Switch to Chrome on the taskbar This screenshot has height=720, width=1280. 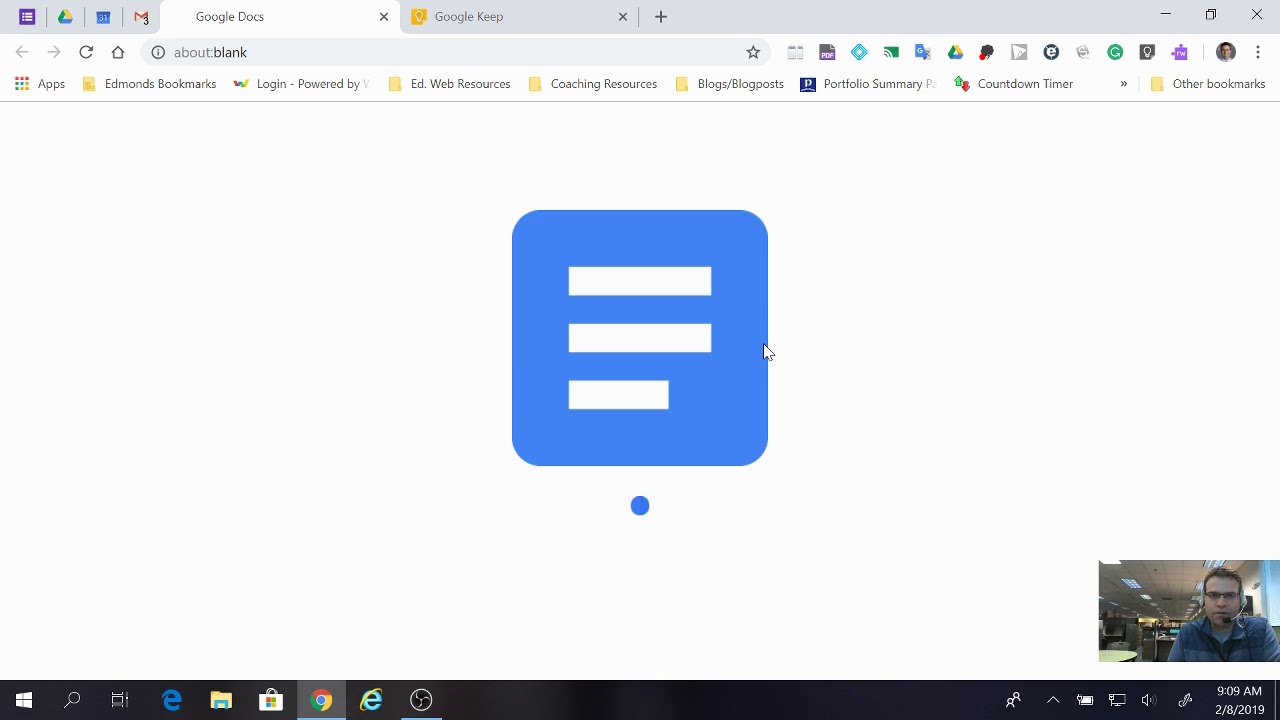[x=321, y=700]
